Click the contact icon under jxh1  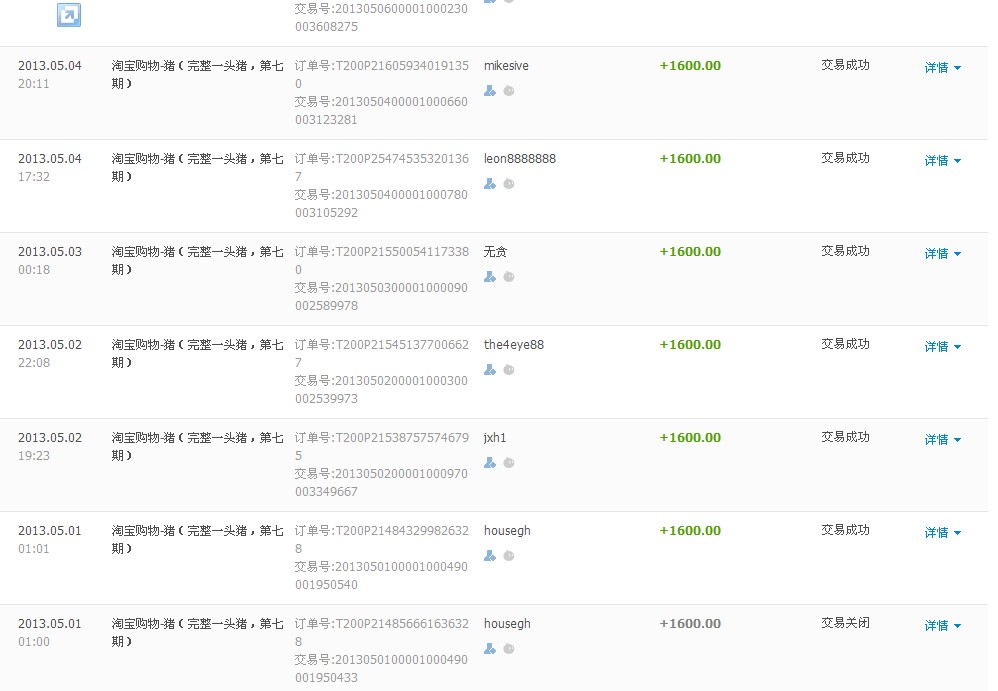click(x=489, y=463)
